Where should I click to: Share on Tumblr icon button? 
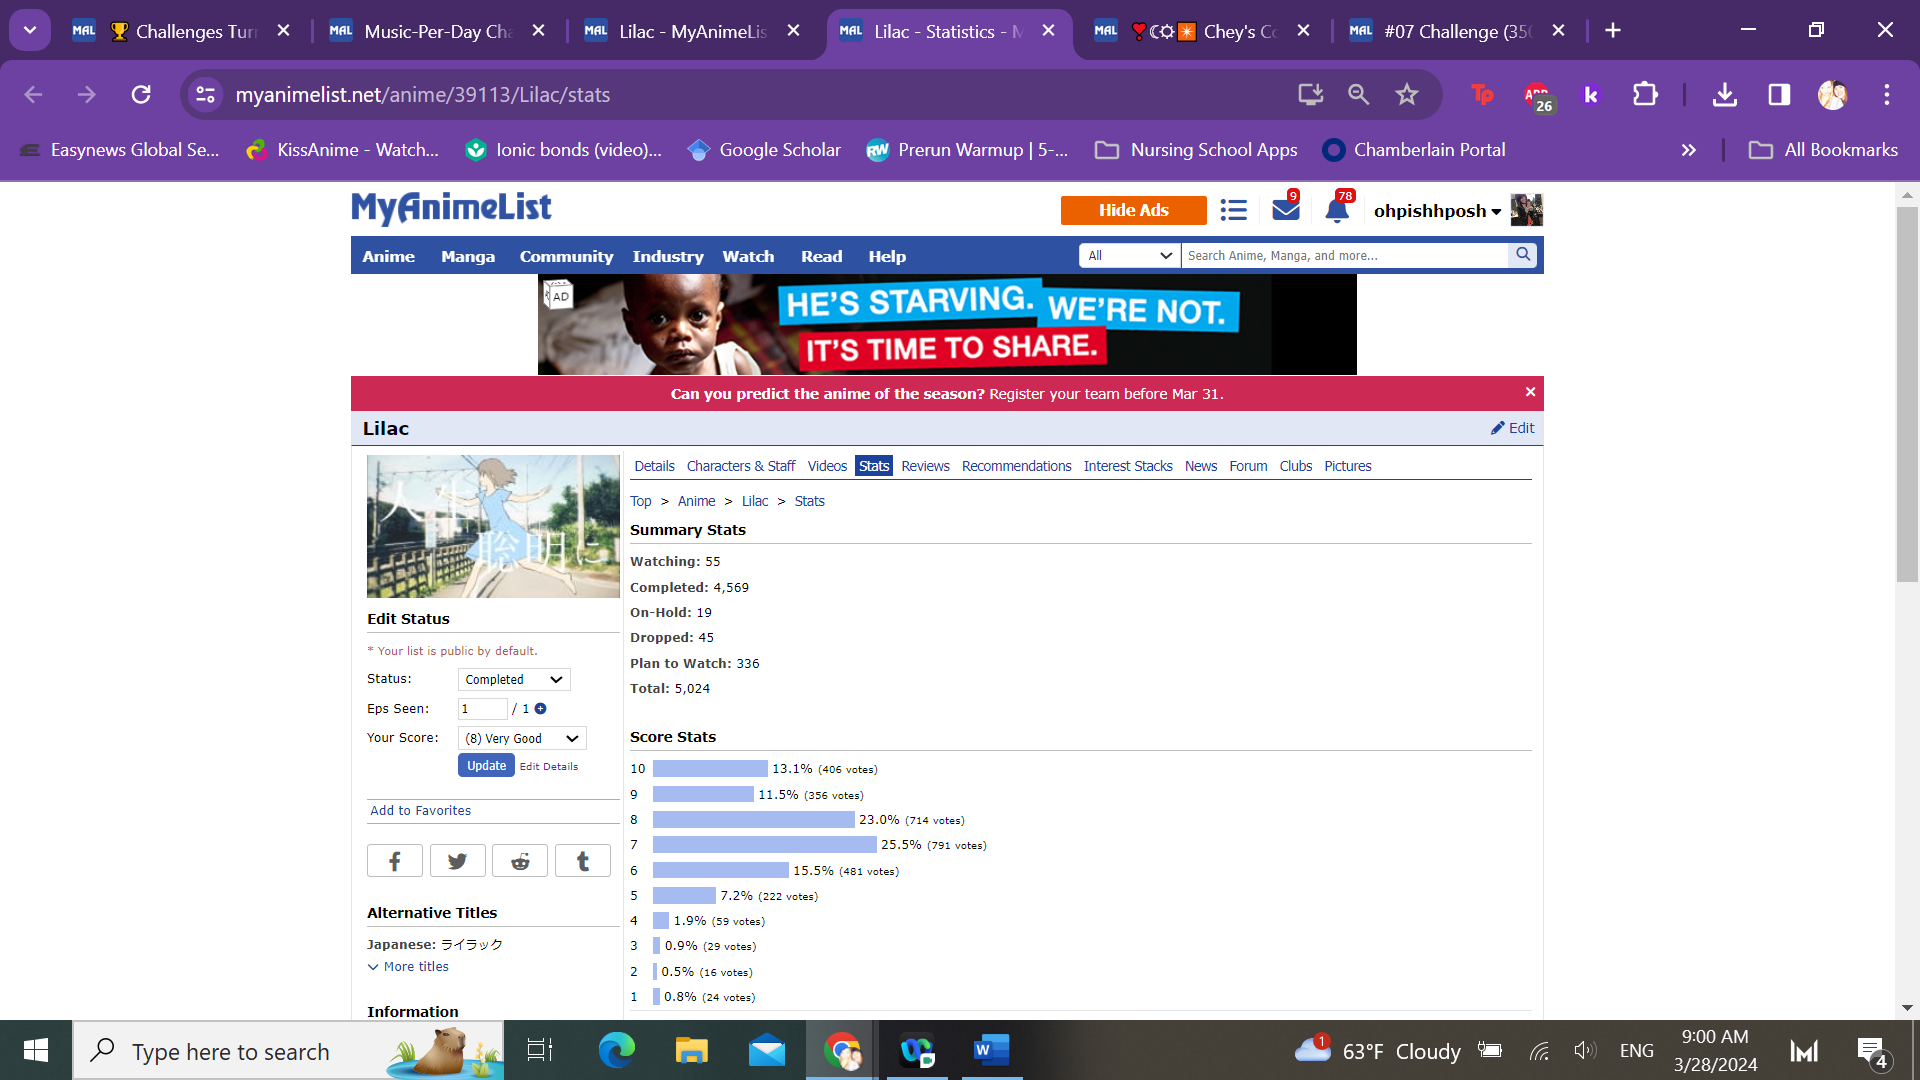583,861
